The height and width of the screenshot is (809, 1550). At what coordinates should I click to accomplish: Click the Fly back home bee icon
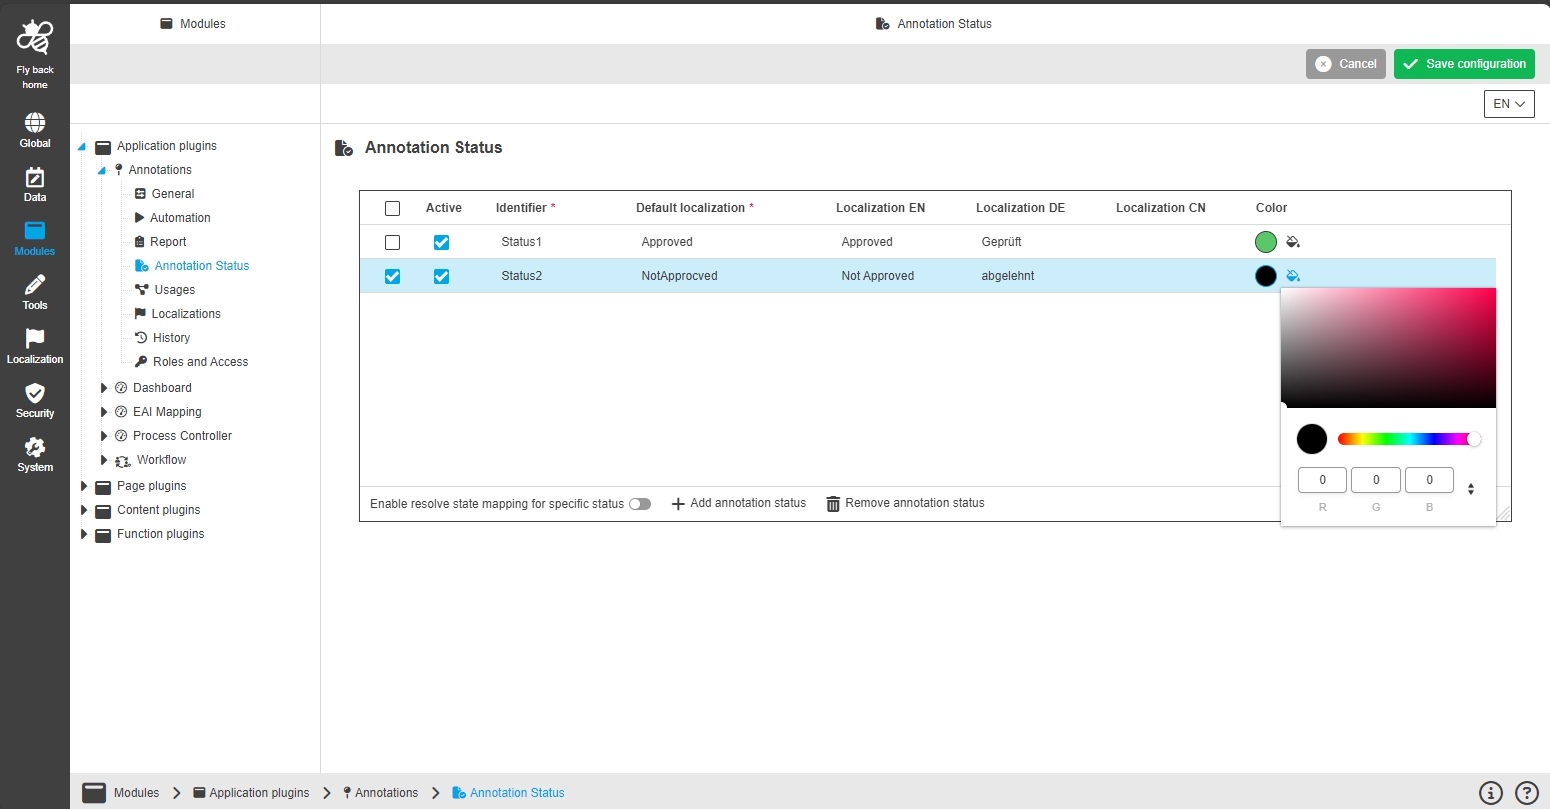coord(35,40)
